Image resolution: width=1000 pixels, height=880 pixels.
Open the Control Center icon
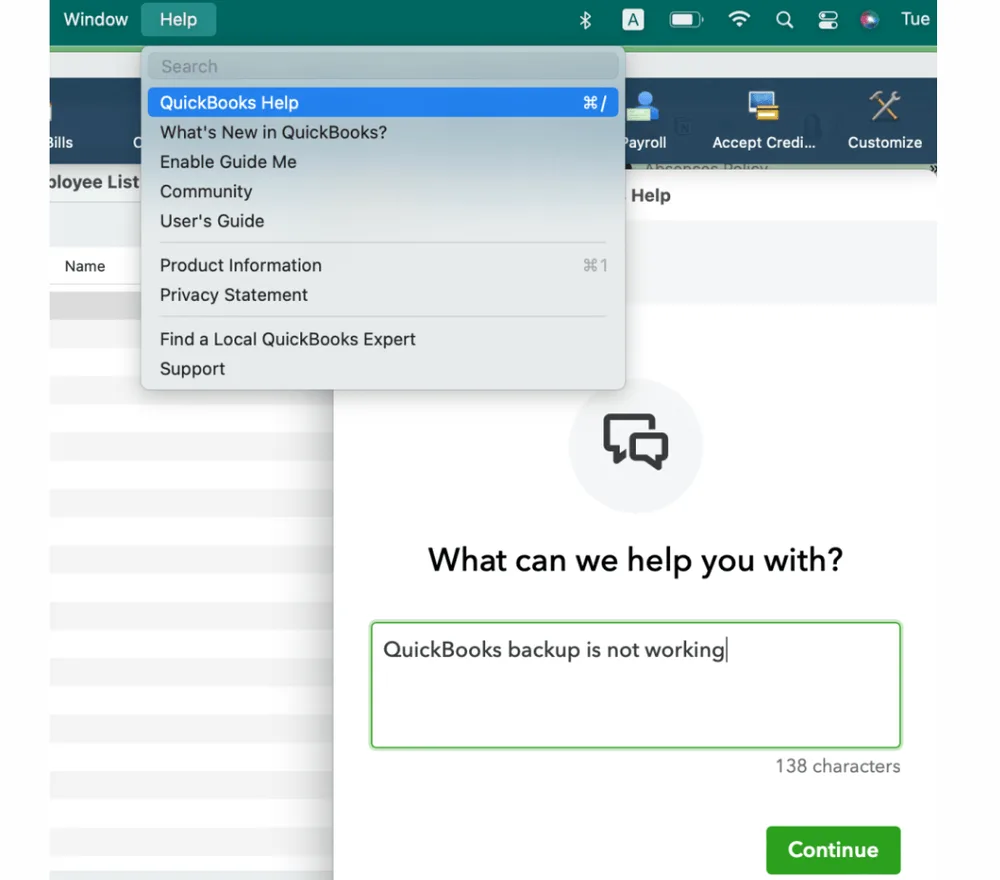click(828, 20)
